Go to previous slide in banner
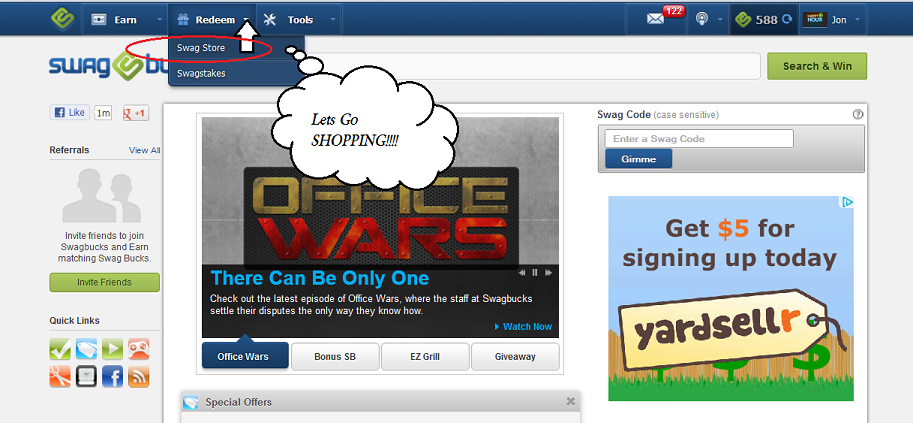 [522, 272]
